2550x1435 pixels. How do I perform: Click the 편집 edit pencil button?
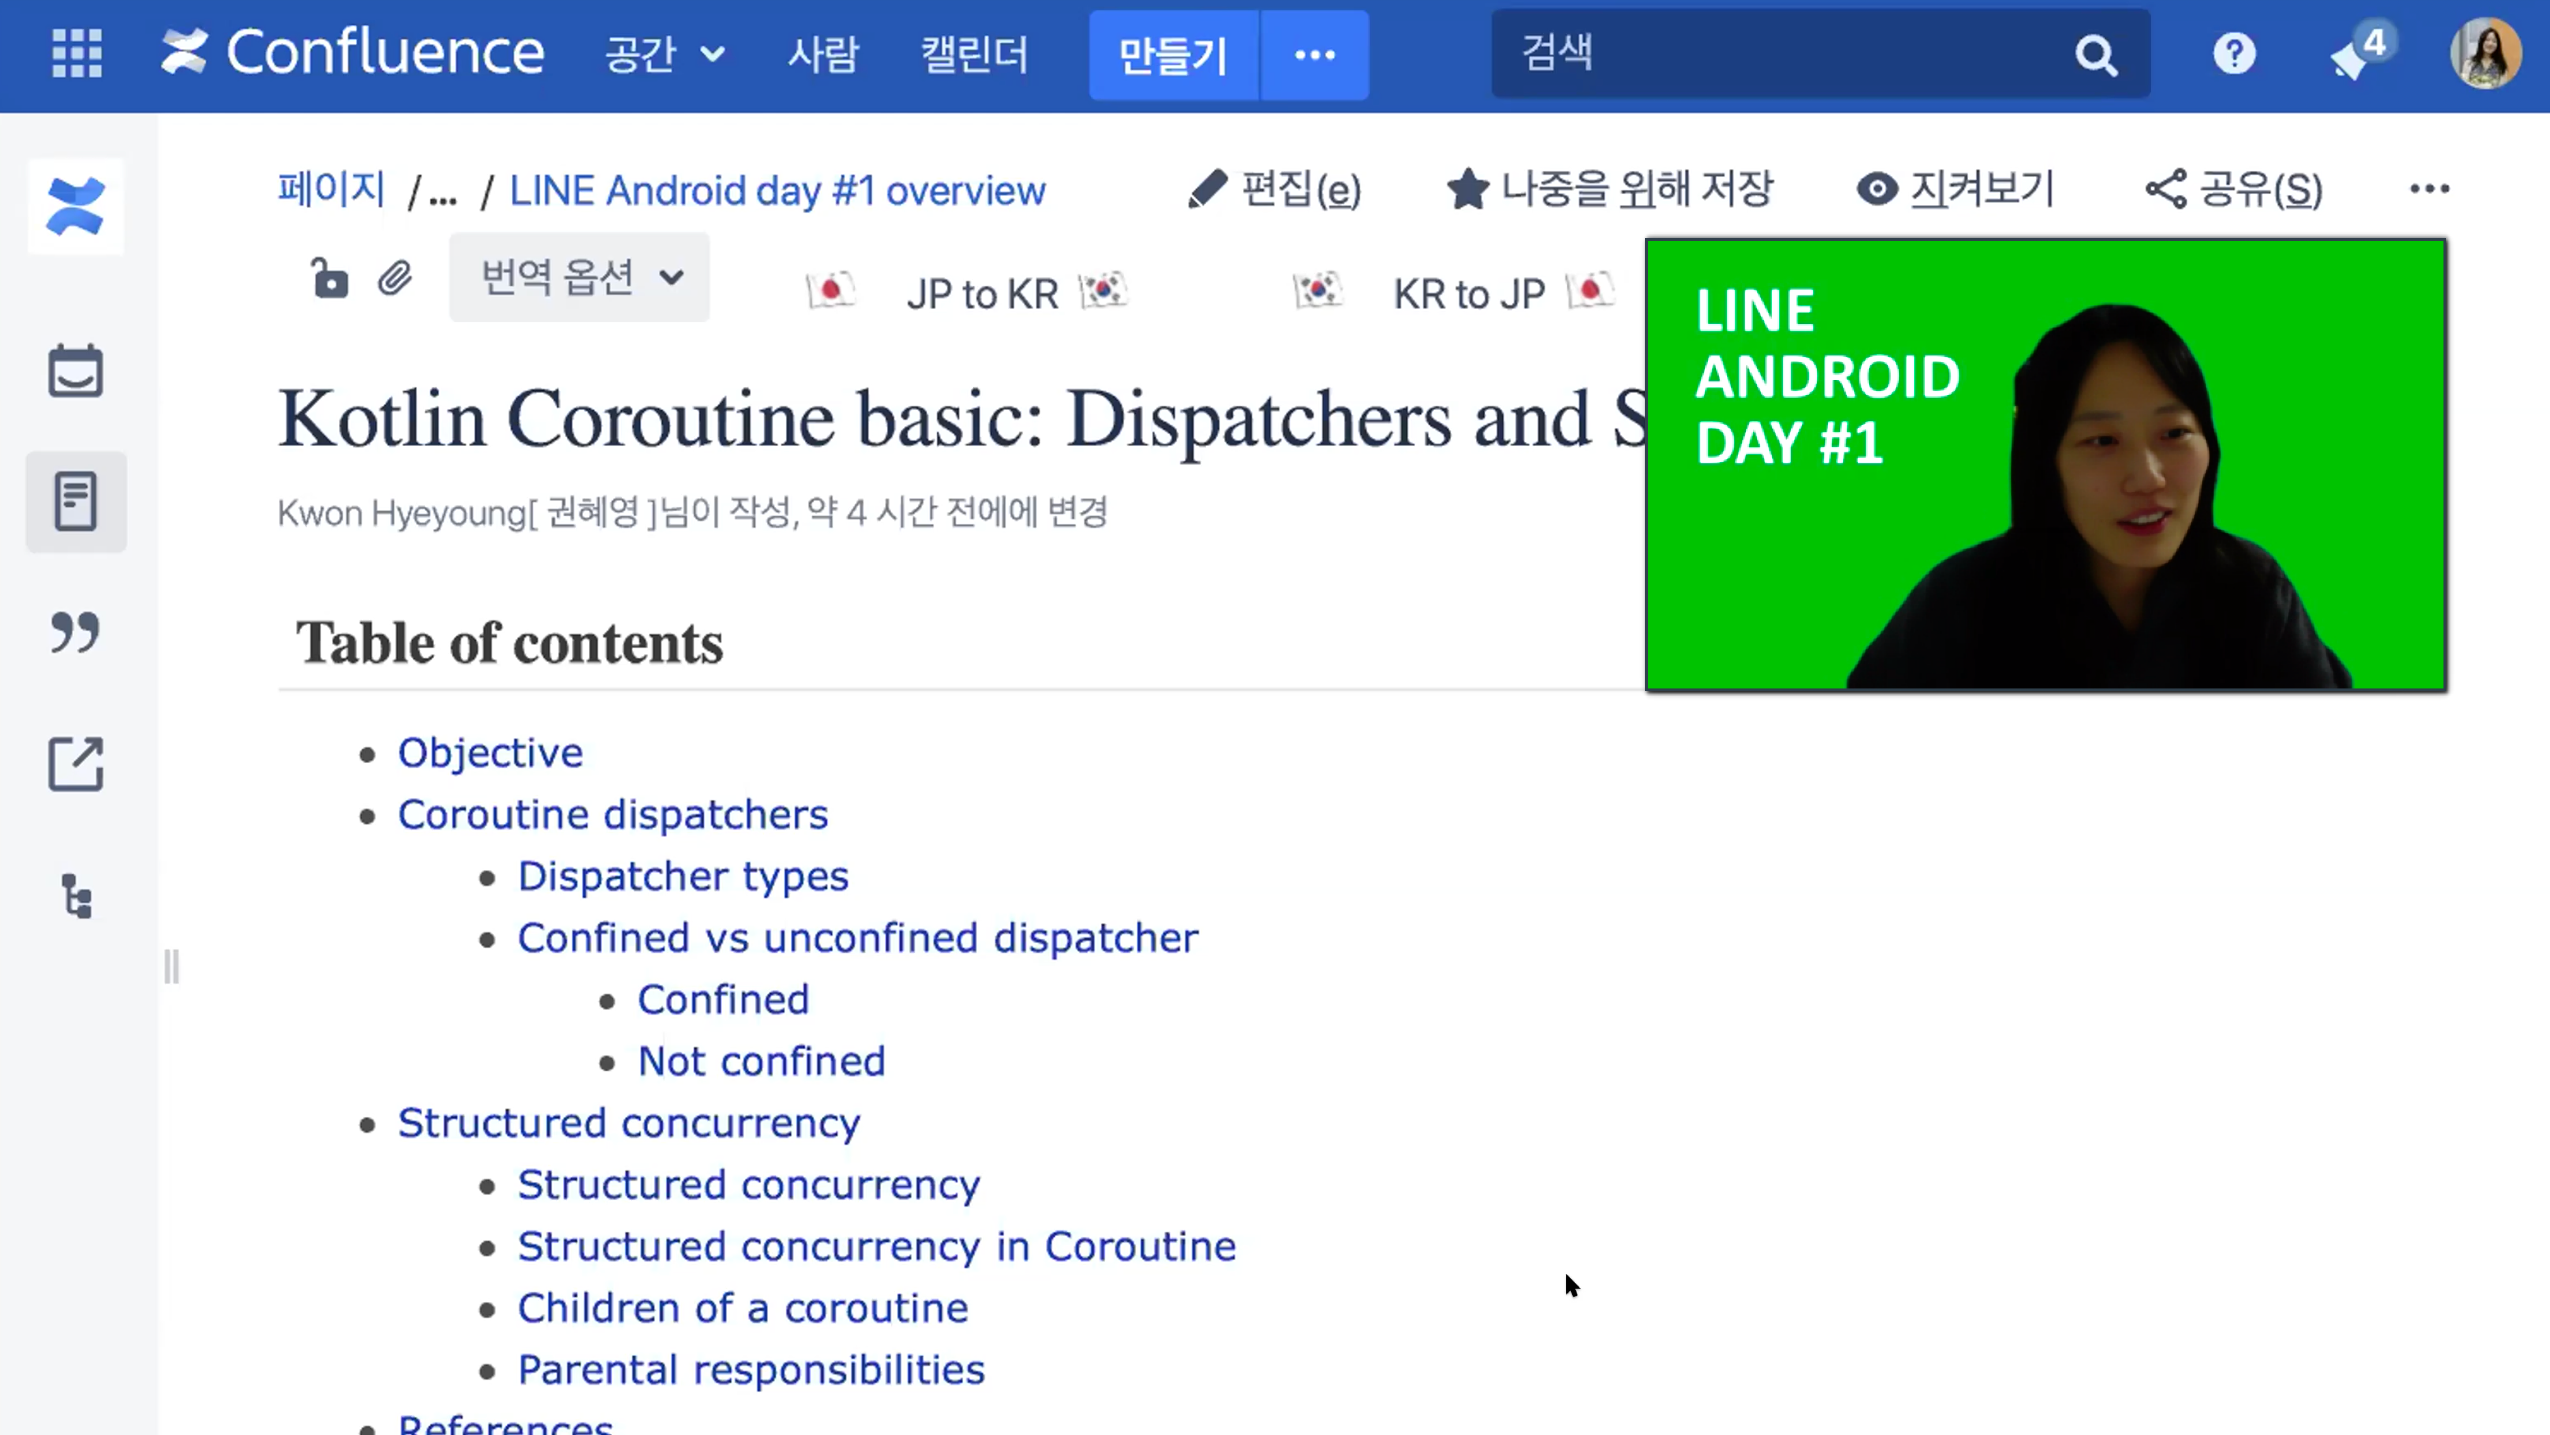point(1274,189)
